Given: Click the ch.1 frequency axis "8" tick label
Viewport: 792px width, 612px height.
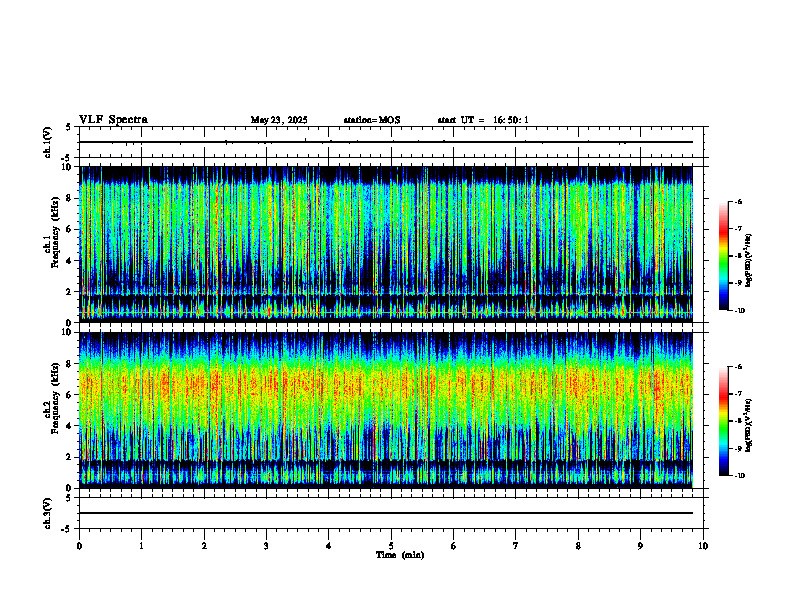Looking at the screenshot, I should click(x=71, y=198).
